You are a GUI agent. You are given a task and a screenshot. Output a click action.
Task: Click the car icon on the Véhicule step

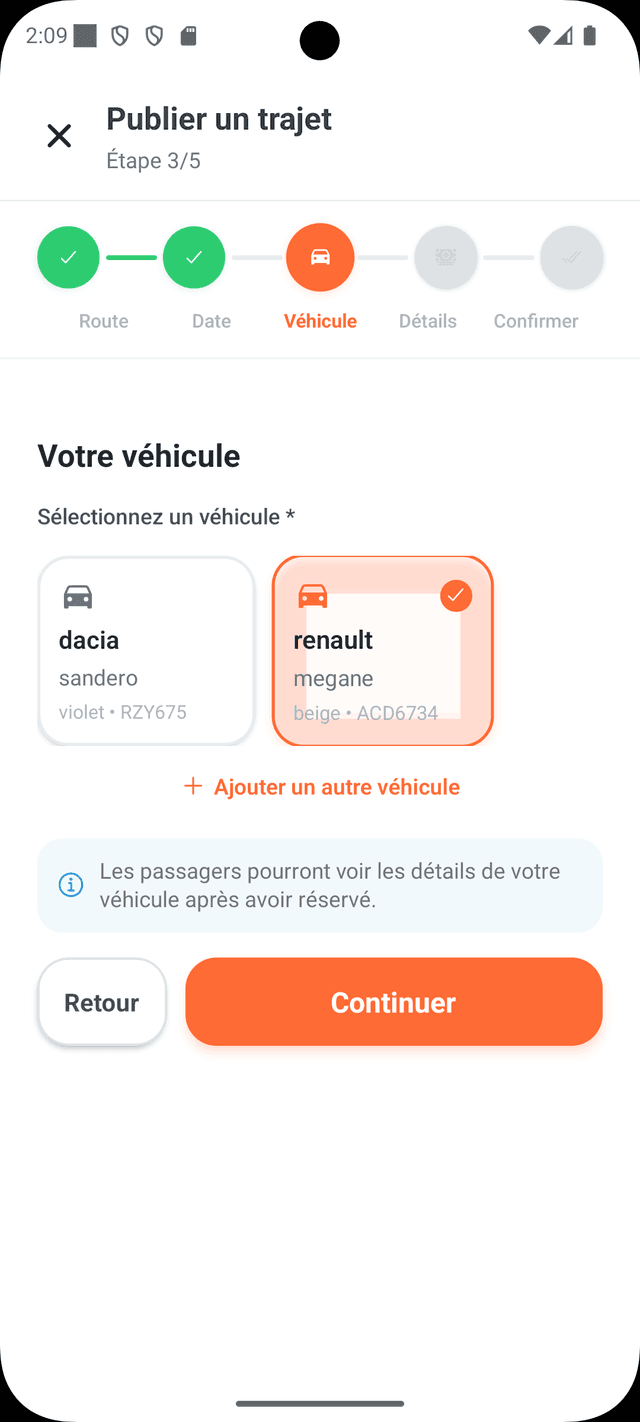(320, 257)
